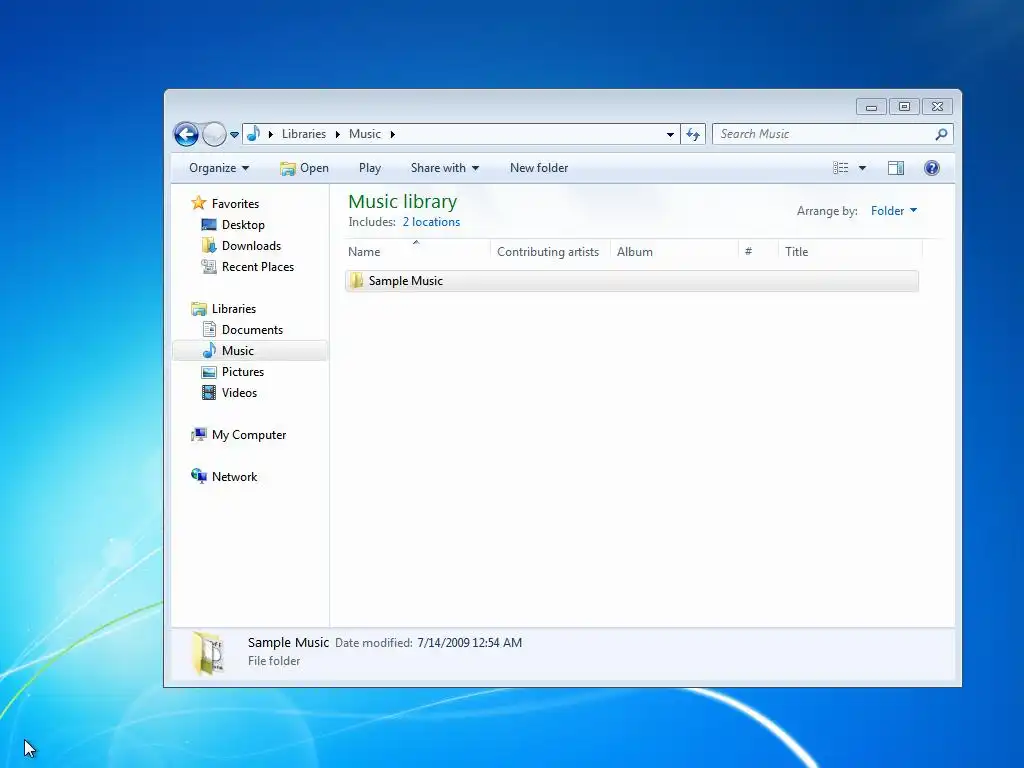Screen dimensions: 1024x768
Task: Open the 2 locations link
Action: click(431, 222)
